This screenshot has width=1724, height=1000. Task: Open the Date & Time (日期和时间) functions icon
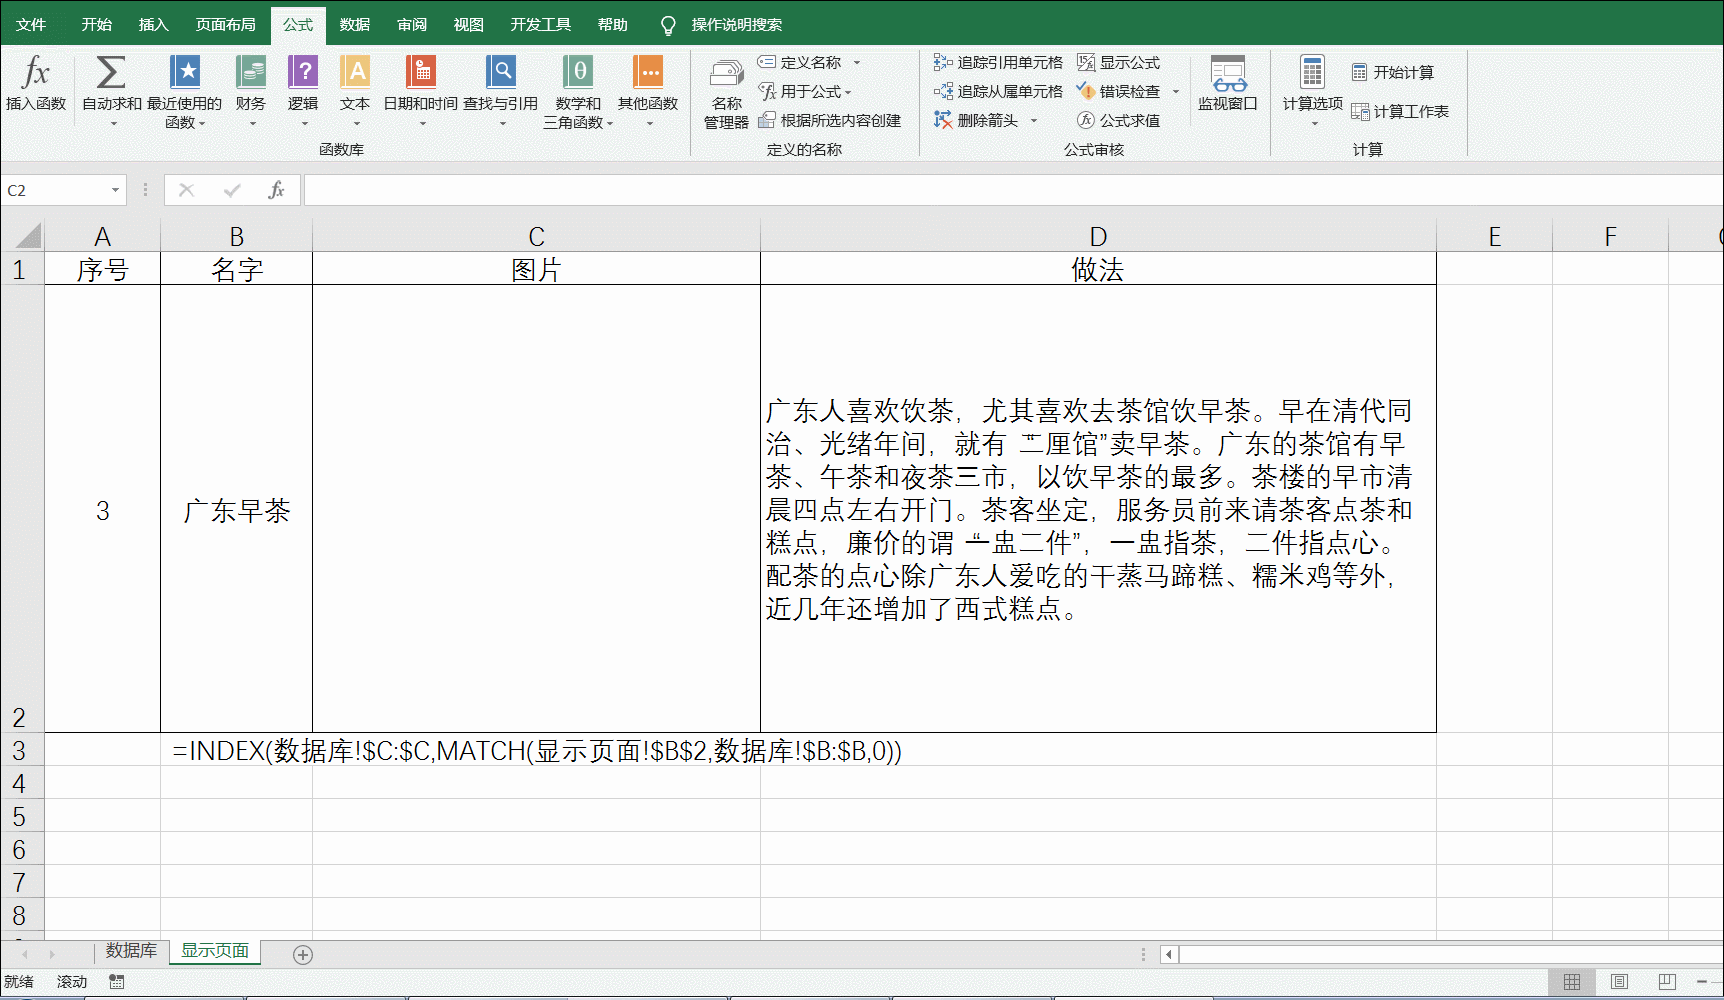(x=421, y=73)
